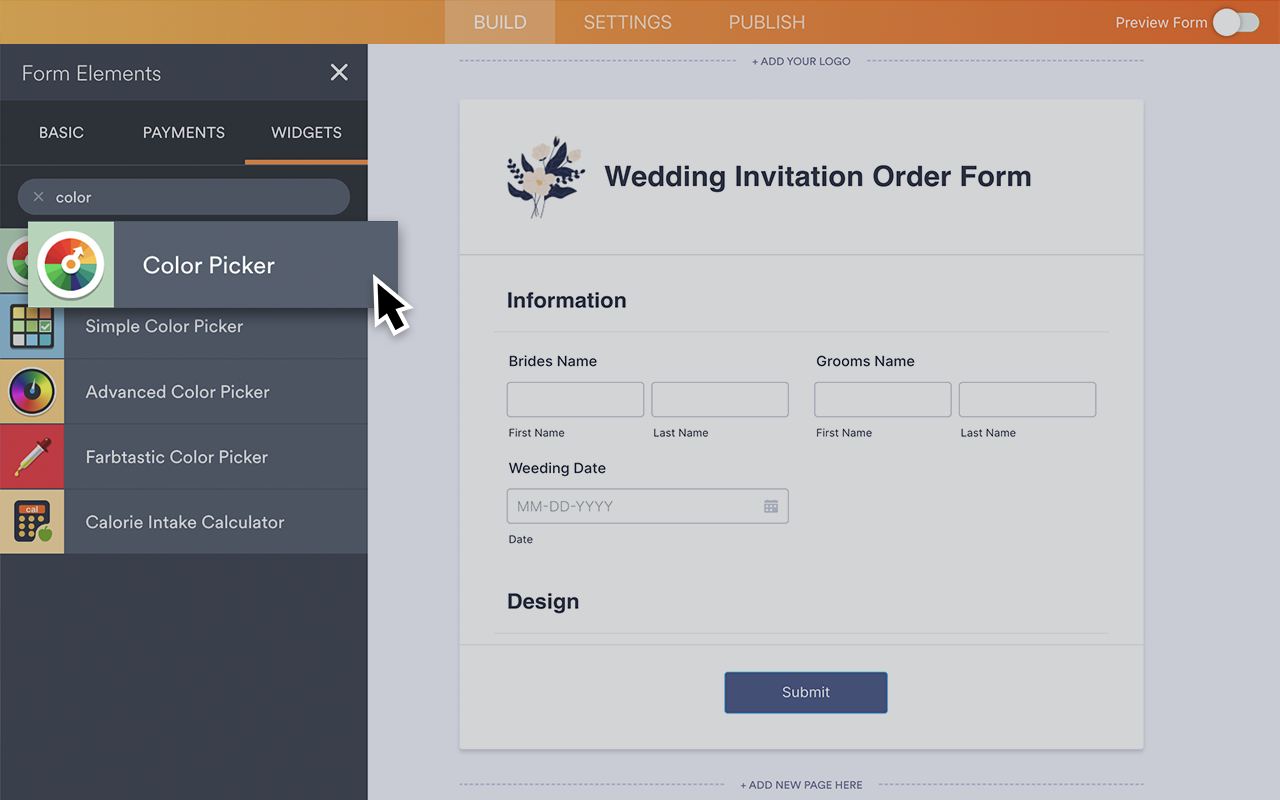The height and width of the screenshot is (800, 1280).
Task: Switch to the WIDGETS tab
Action: click(305, 132)
